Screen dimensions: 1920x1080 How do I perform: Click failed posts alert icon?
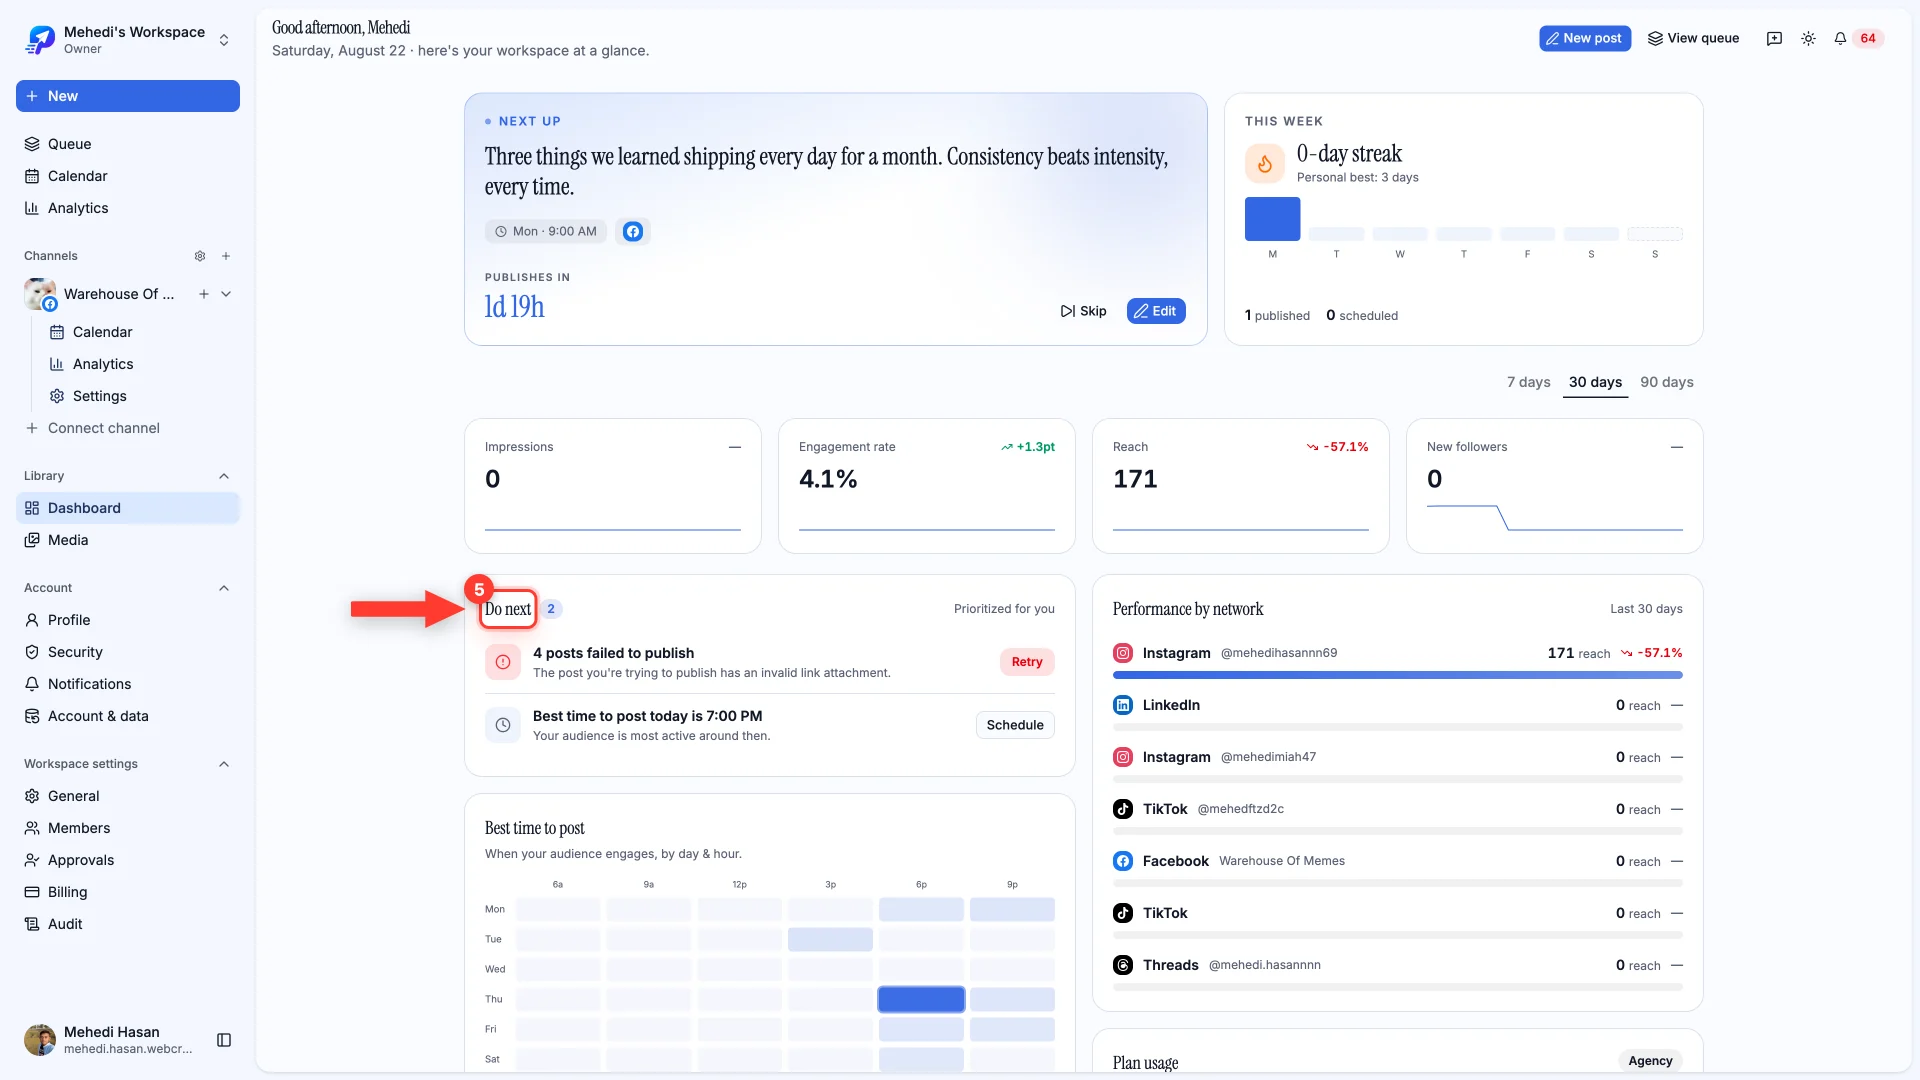pyautogui.click(x=503, y=662)
